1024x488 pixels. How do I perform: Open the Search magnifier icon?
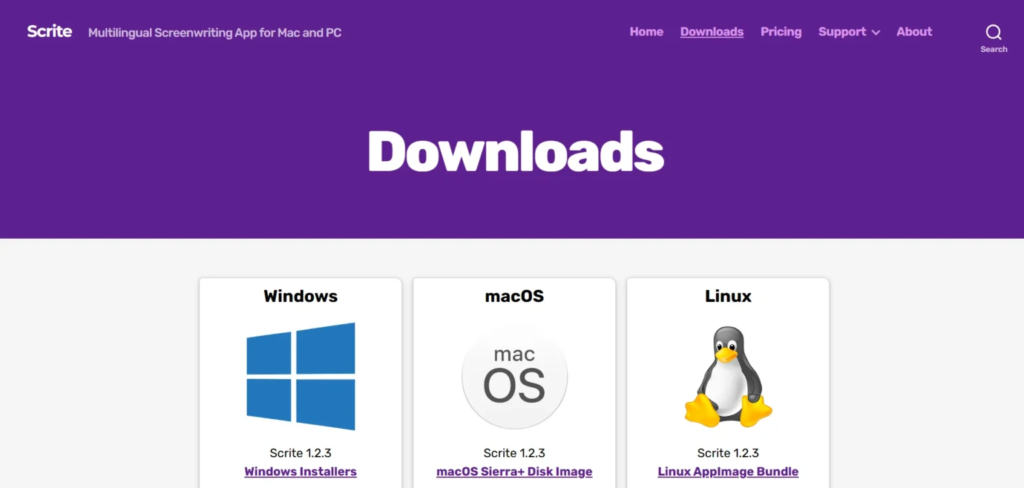(x=993, y=32)
